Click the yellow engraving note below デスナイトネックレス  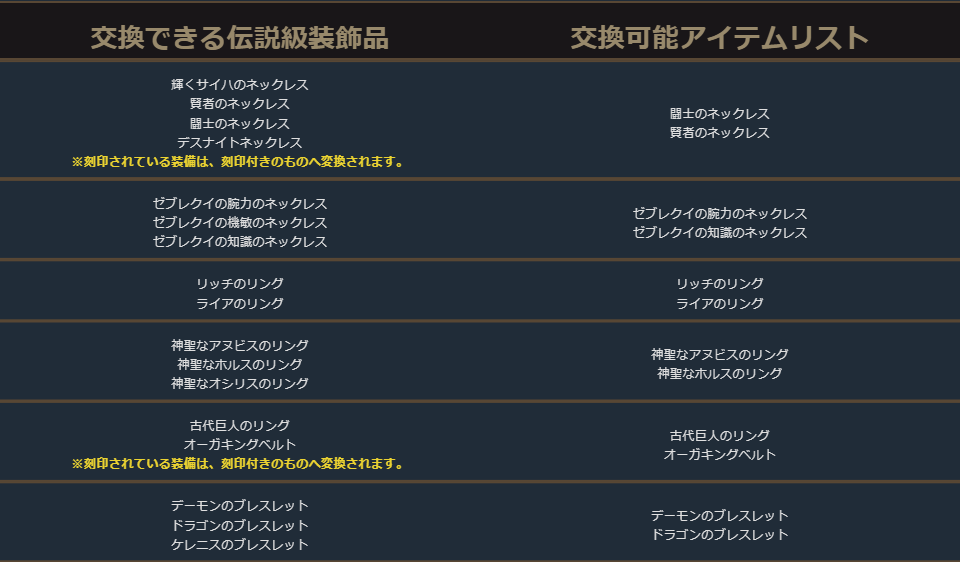tap(239, 162)
